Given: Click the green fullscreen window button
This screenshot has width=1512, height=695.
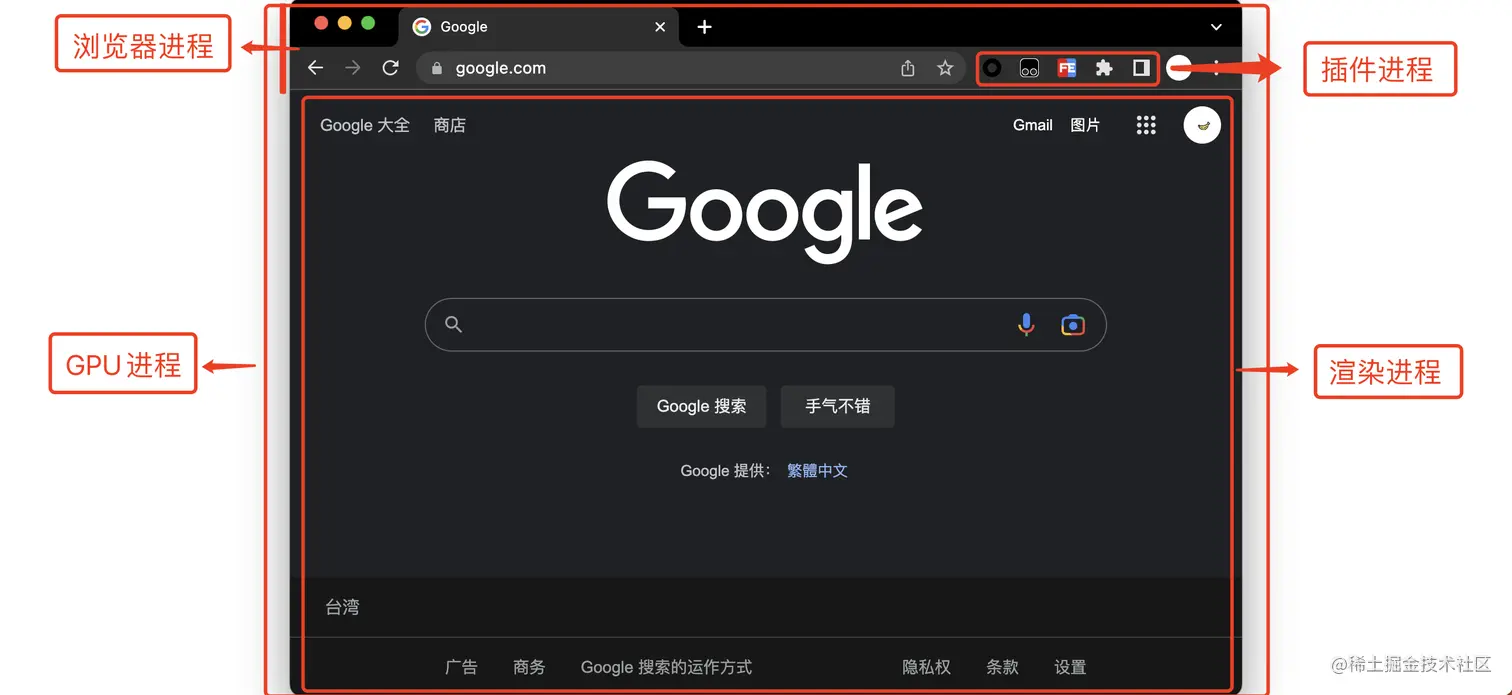Looking at the screenshot, I should pos(368,23).
